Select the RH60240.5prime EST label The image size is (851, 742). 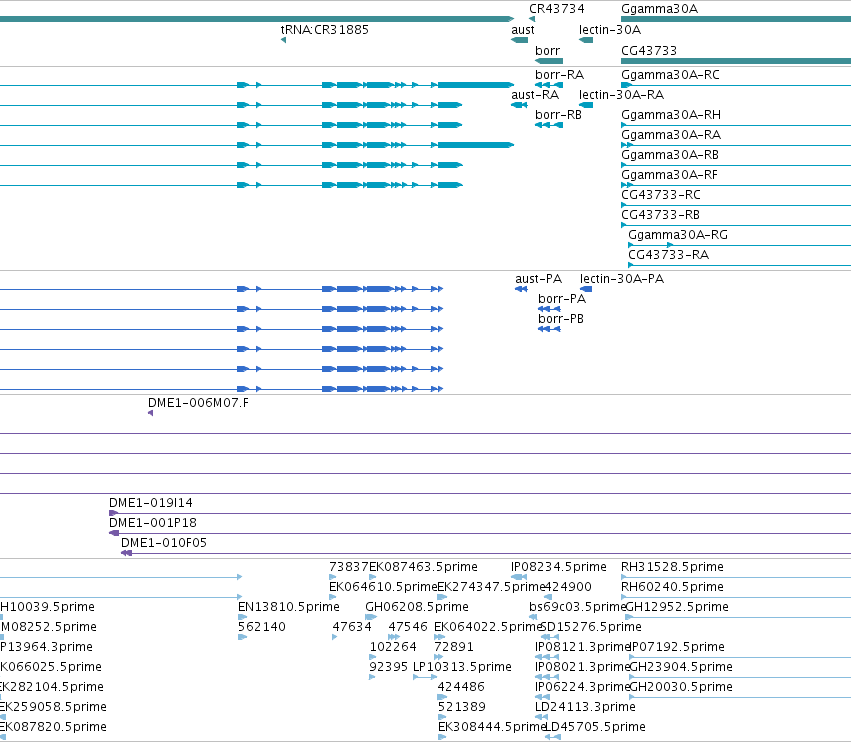[672, 587]
